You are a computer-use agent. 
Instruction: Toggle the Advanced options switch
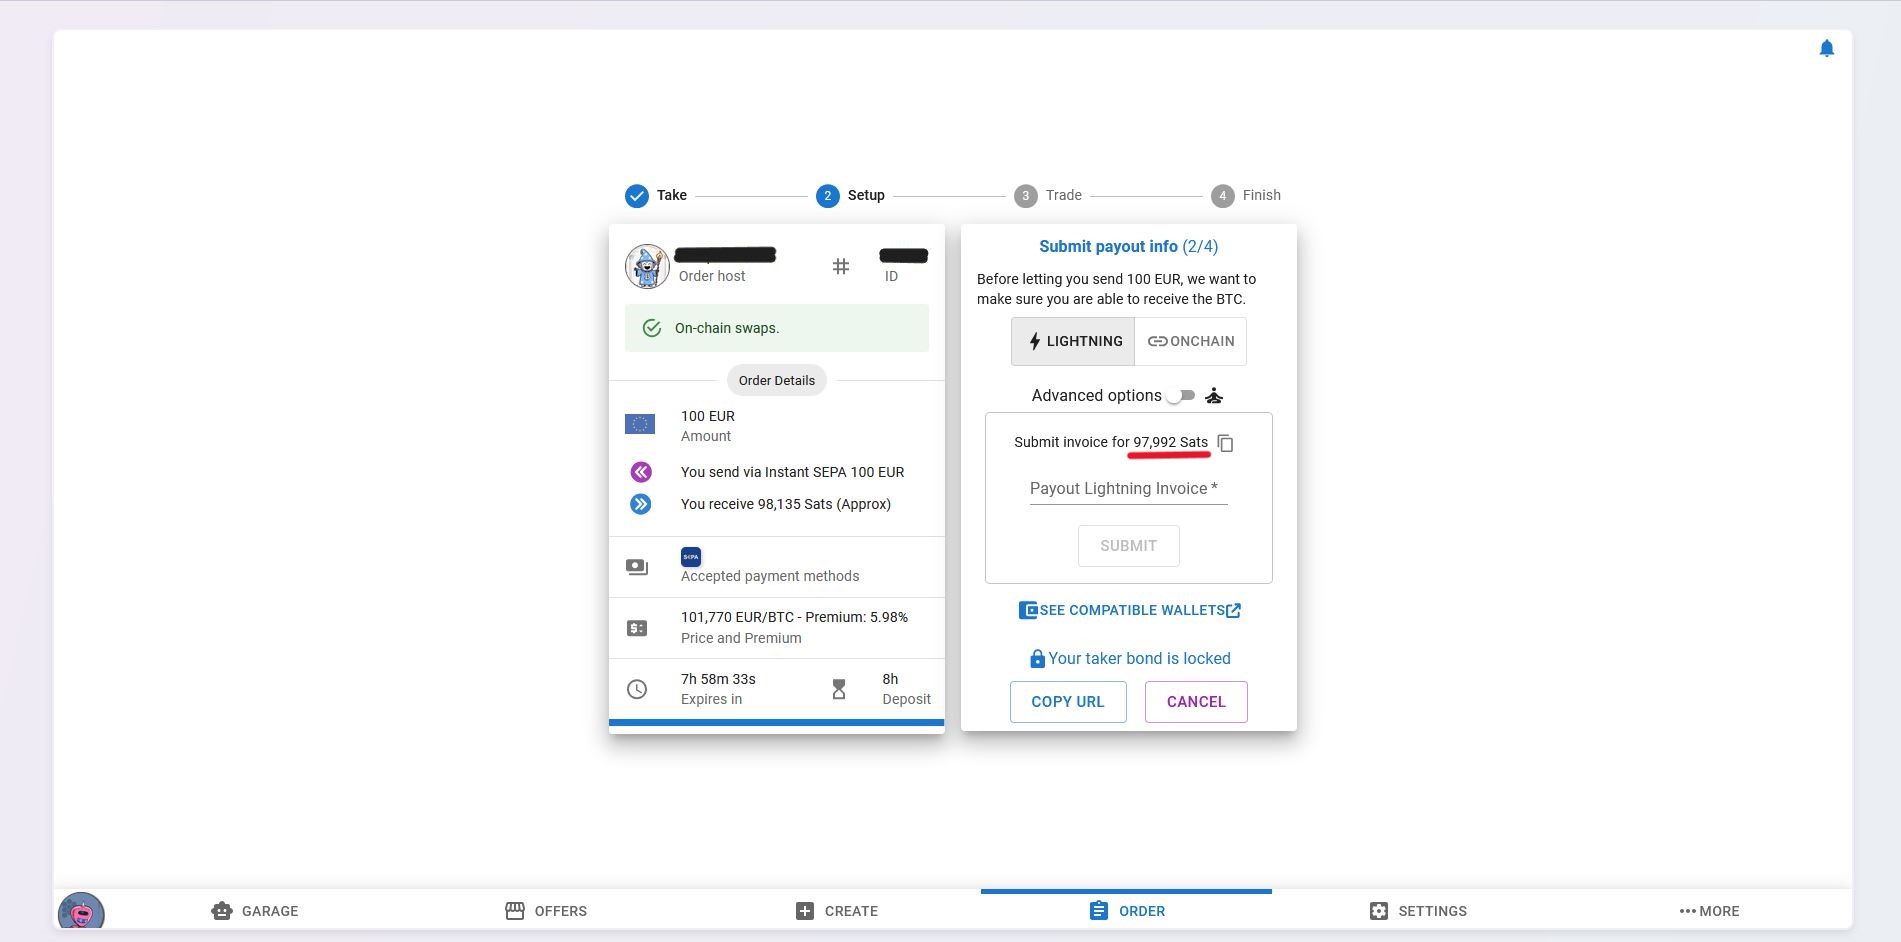(1180, 395)
